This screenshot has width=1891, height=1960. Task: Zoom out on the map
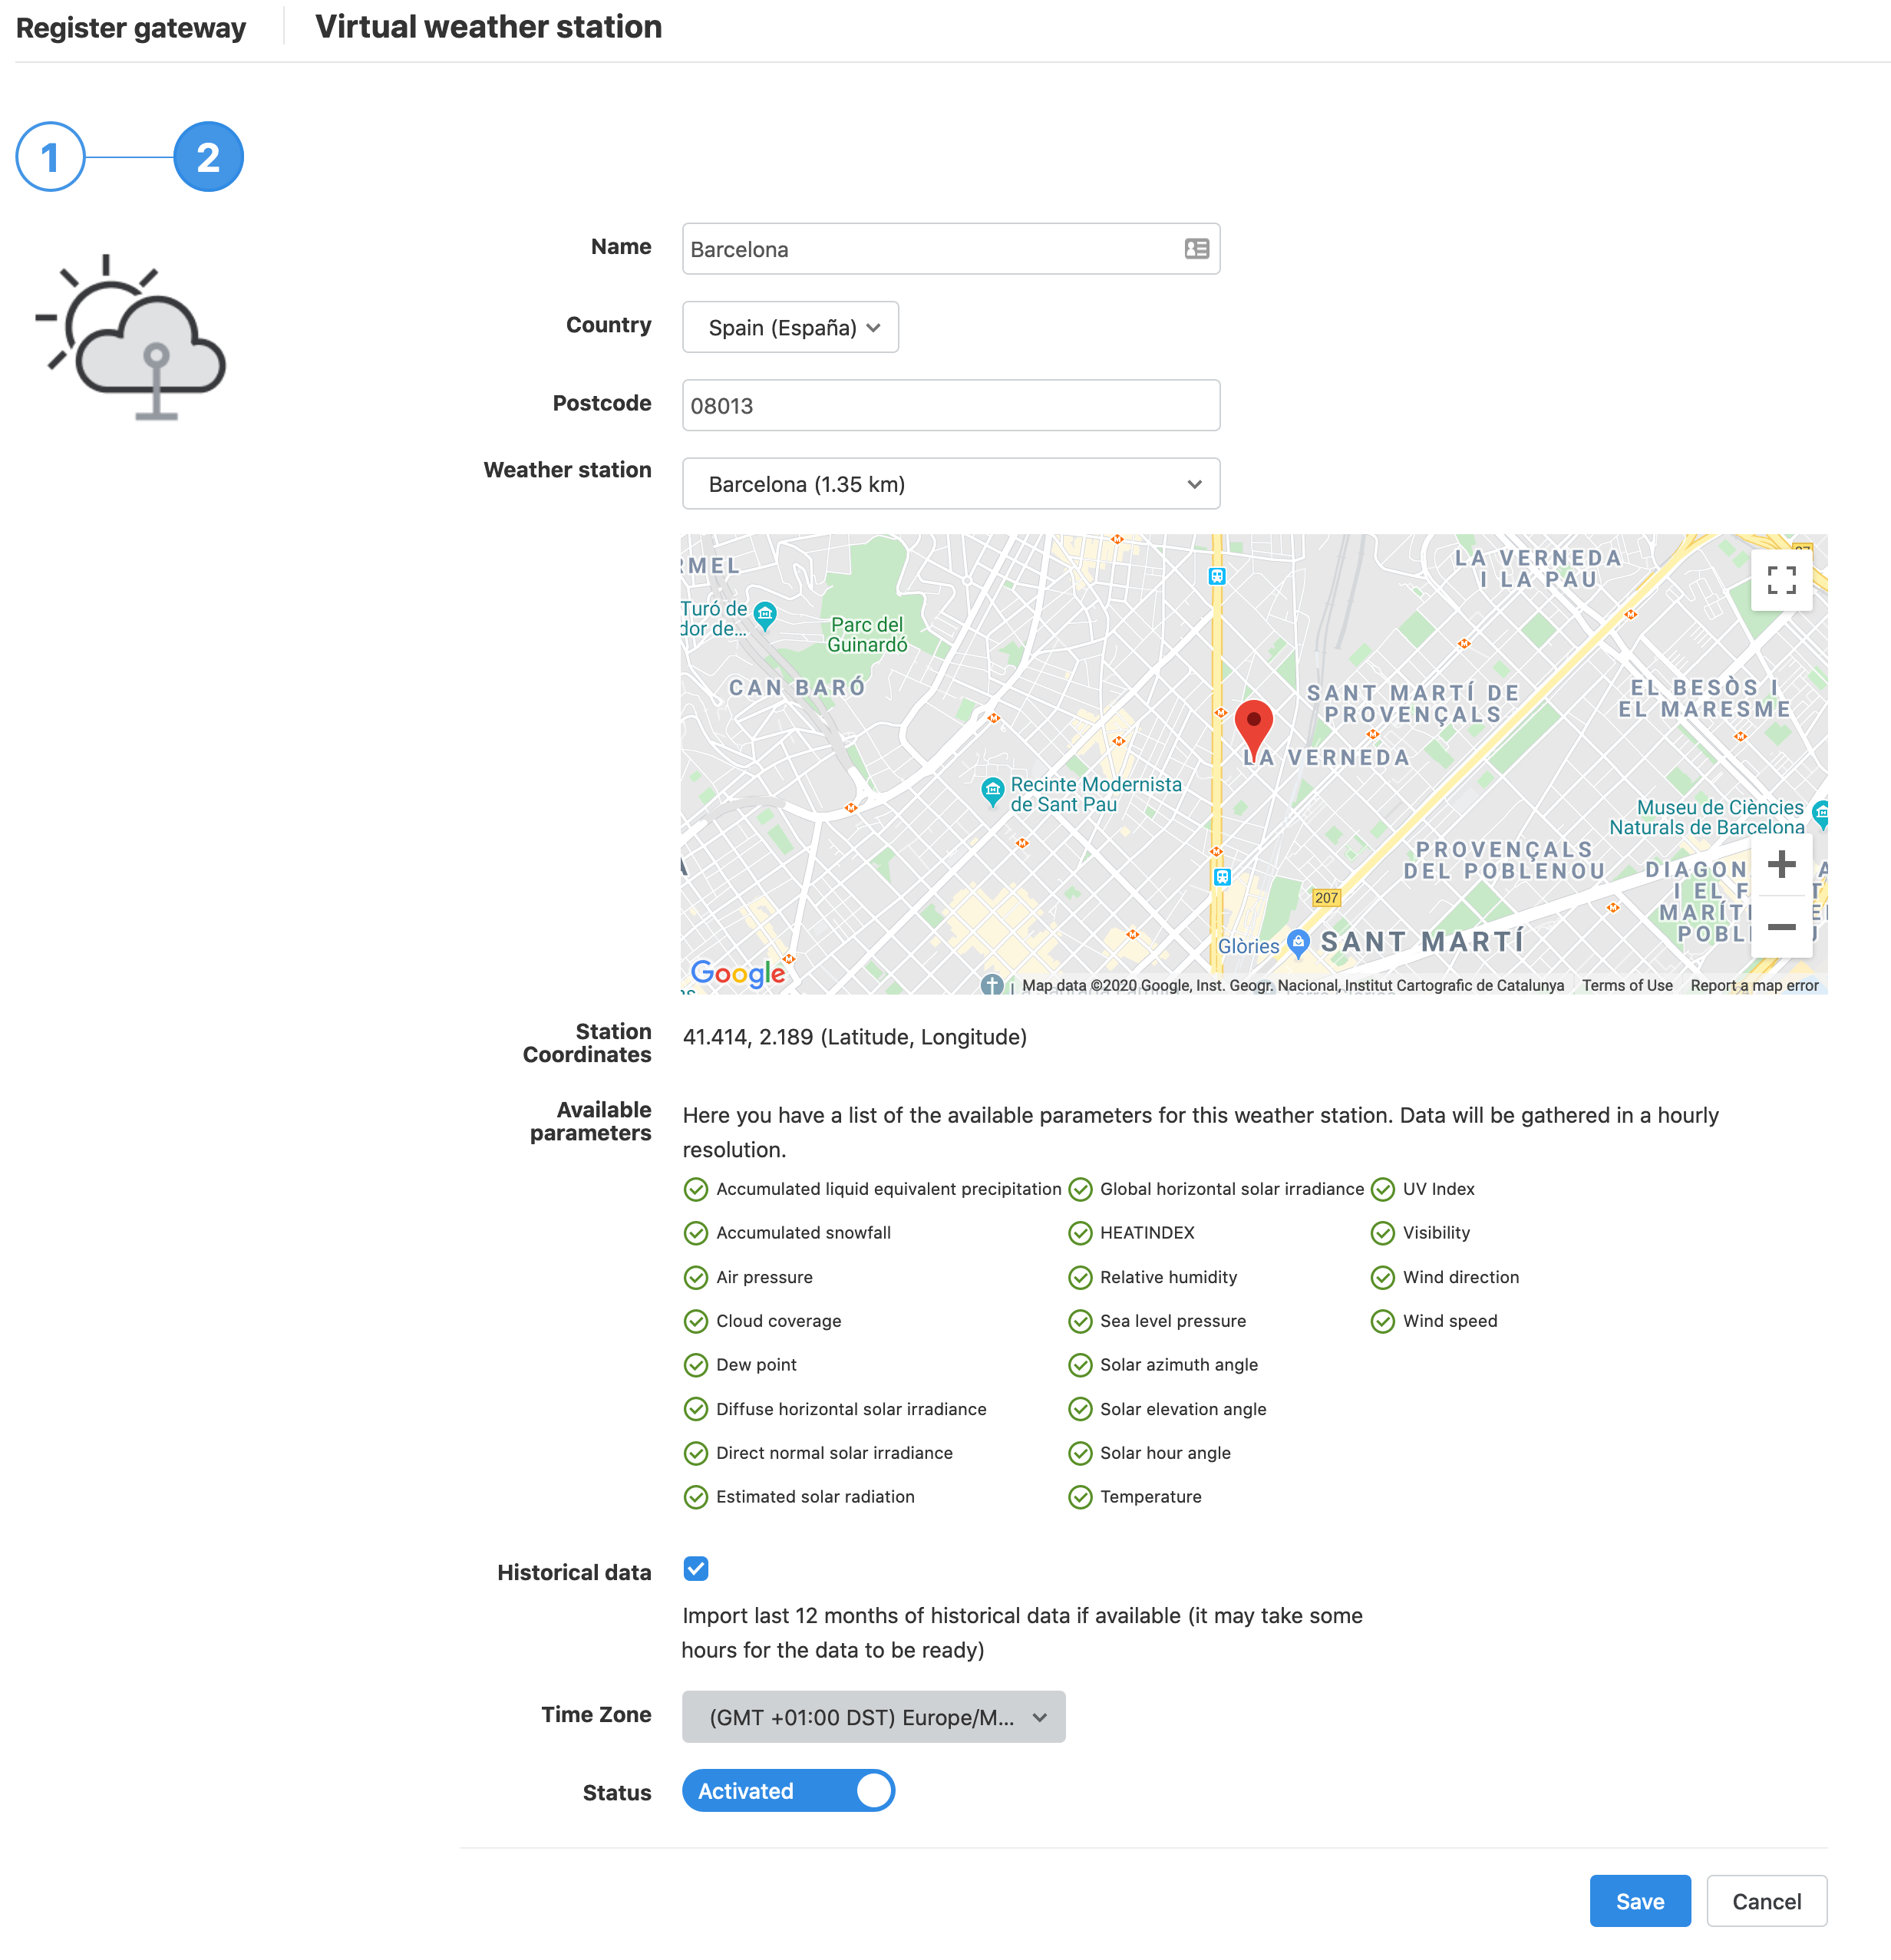click(1780, 927)
